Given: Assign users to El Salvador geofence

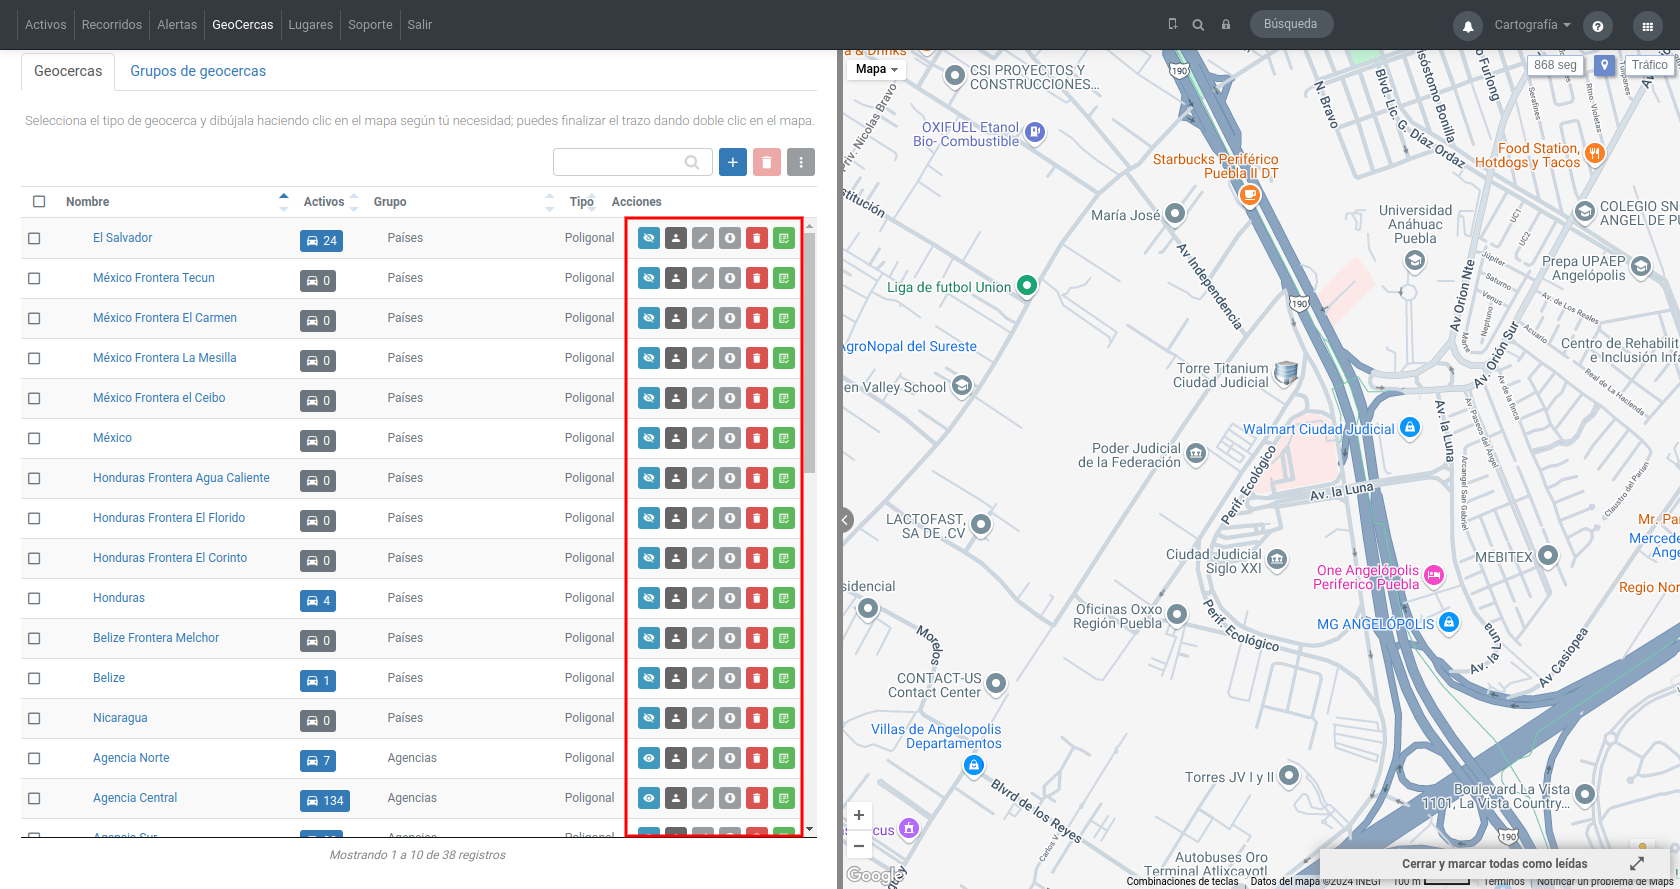Looking at the screenshot, I should (676, 238).
